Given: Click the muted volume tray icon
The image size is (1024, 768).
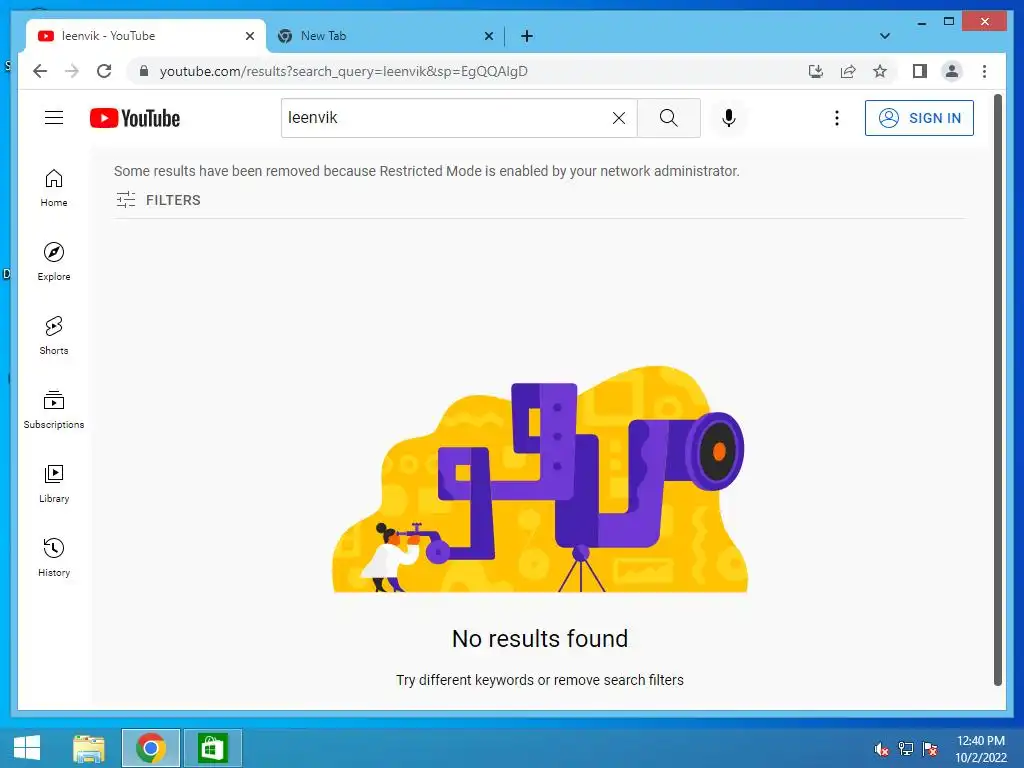Looking at the screenshot, I should coord(881,749).
